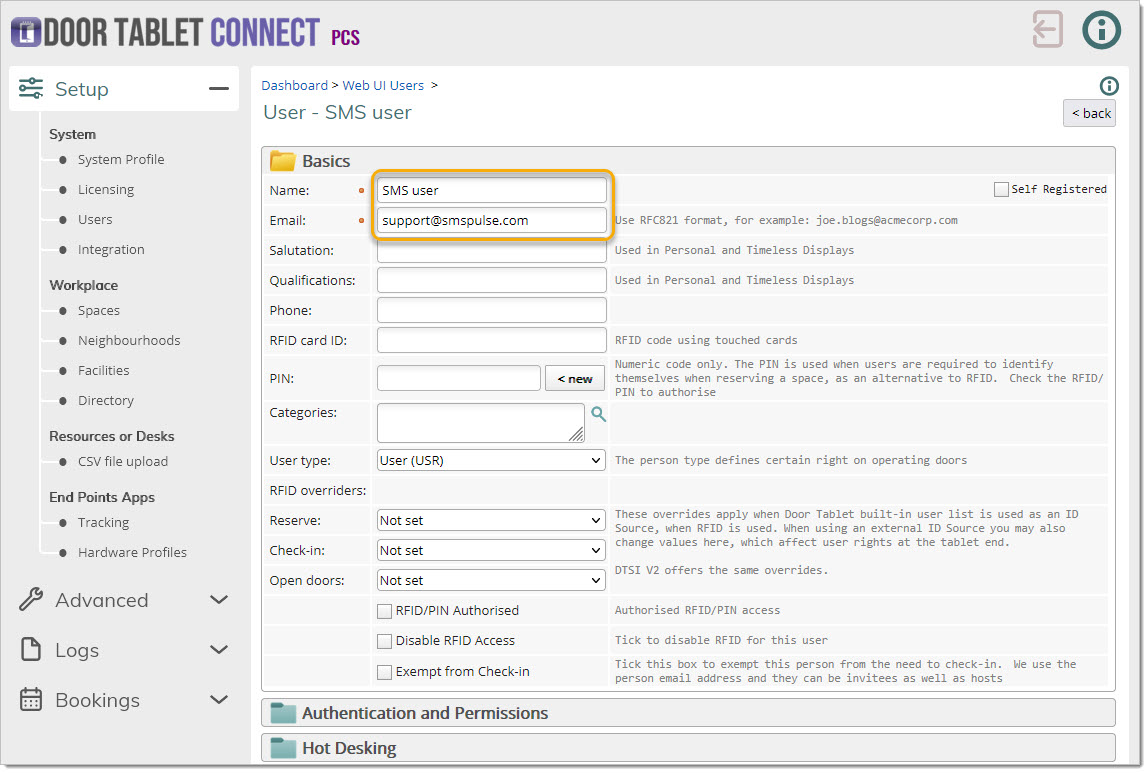This screenshot has width=1148, height=773.
Task: Check the Exempt from Check-in box
Action: coord(384,672)
